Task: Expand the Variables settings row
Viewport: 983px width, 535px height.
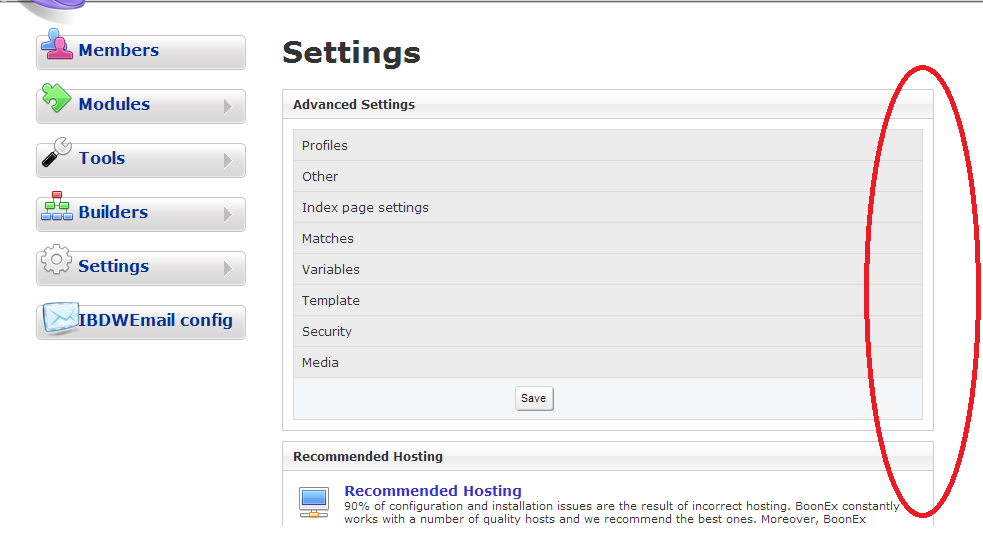Action: [x=331, y=269]
